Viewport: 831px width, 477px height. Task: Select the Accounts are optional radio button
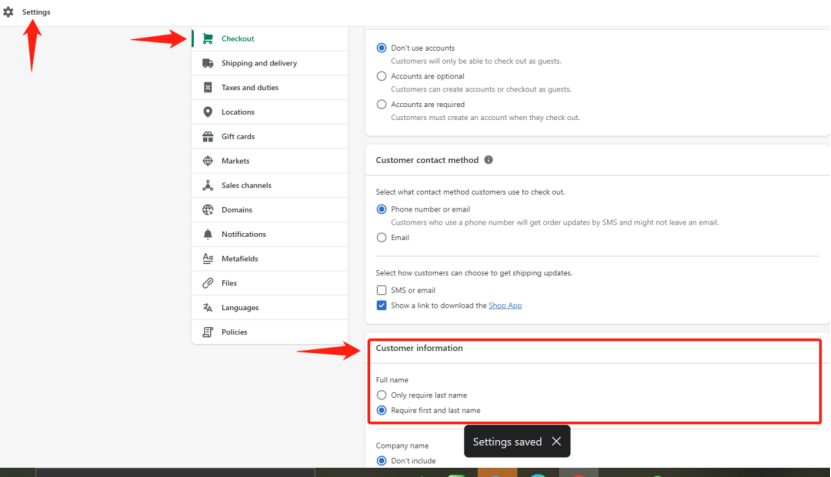pyautogui.click(x=381, y=76)
